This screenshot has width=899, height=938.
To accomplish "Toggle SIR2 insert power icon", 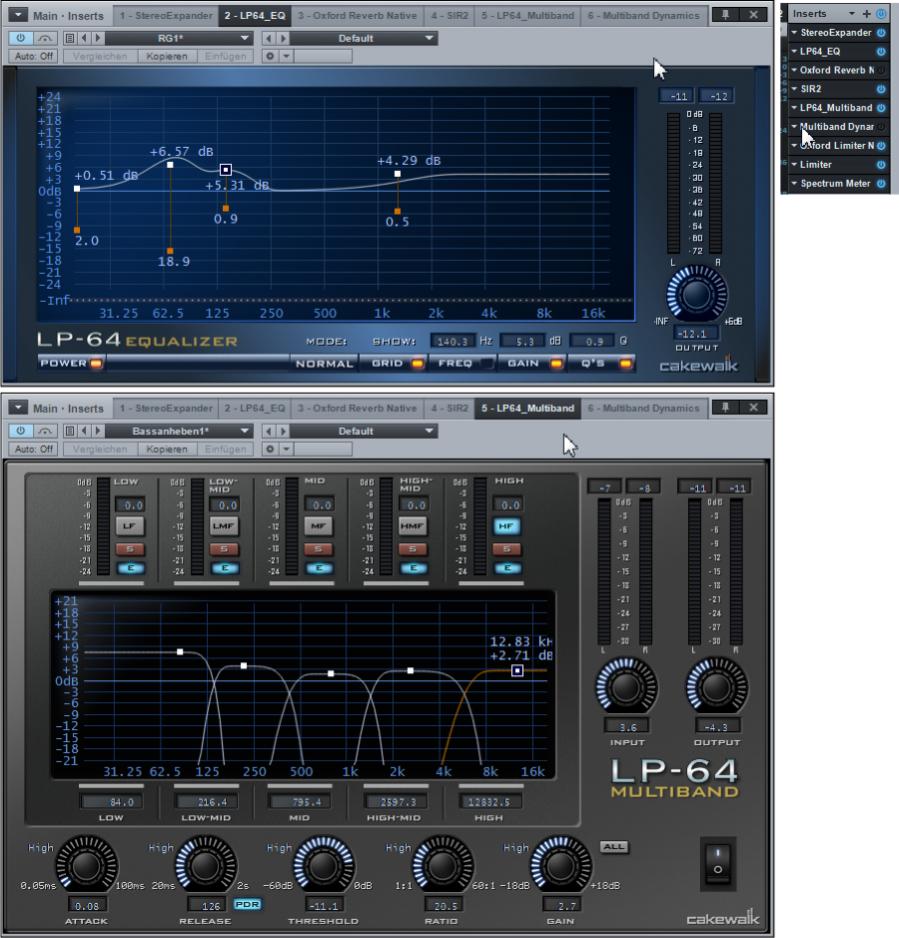I will pyautogui.click(x=881, y=89).
